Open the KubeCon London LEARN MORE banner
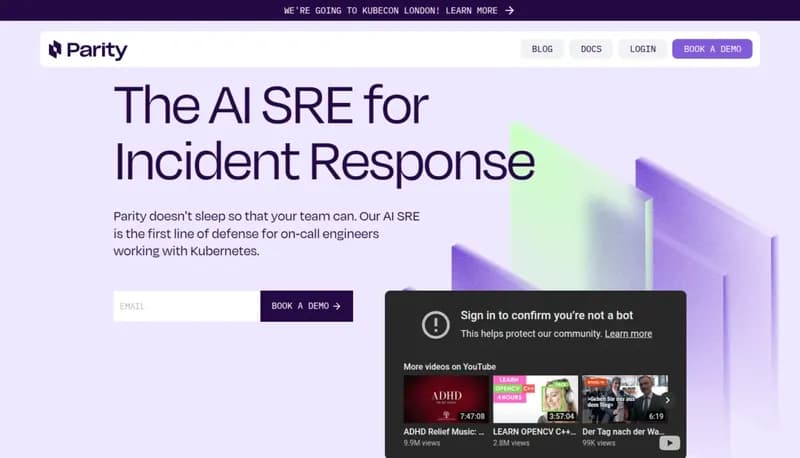 coord(398,10)
